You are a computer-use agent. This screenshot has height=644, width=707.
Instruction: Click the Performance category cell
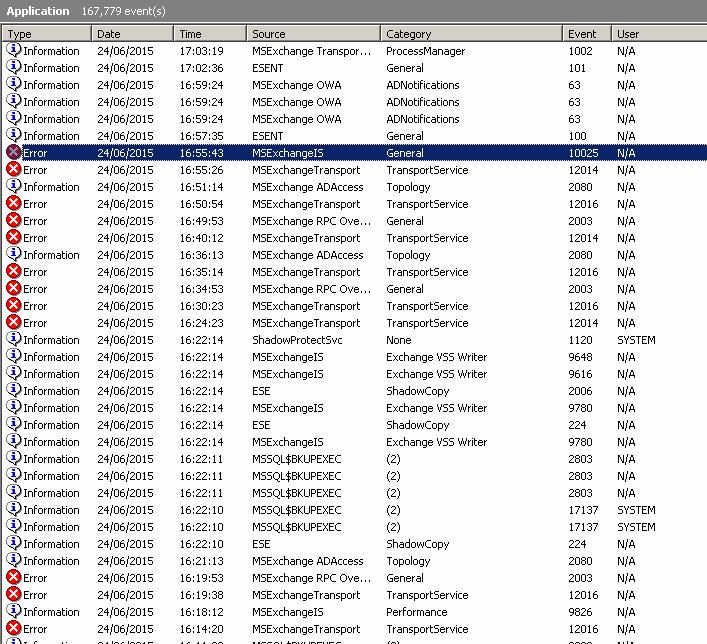pyautogui.click(x=417, y=612)
